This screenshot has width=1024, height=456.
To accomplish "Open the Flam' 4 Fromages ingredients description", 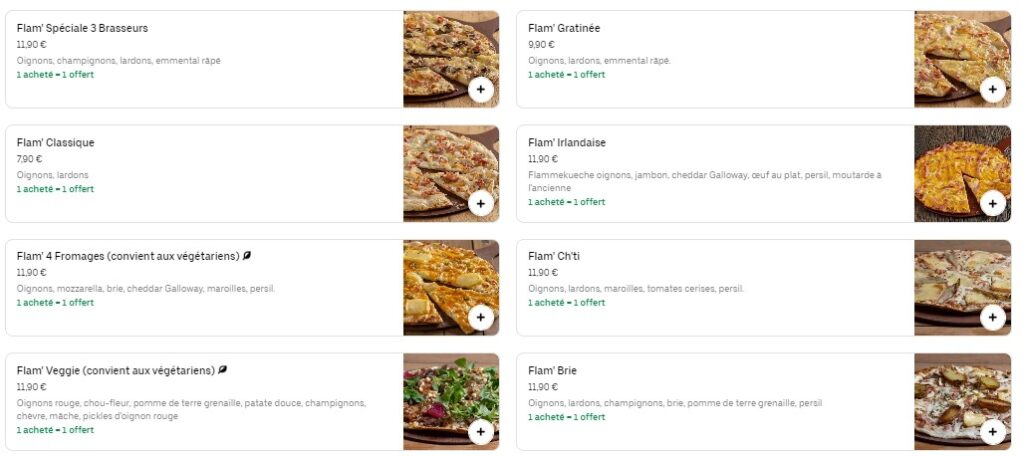I will tap(146, 289).
